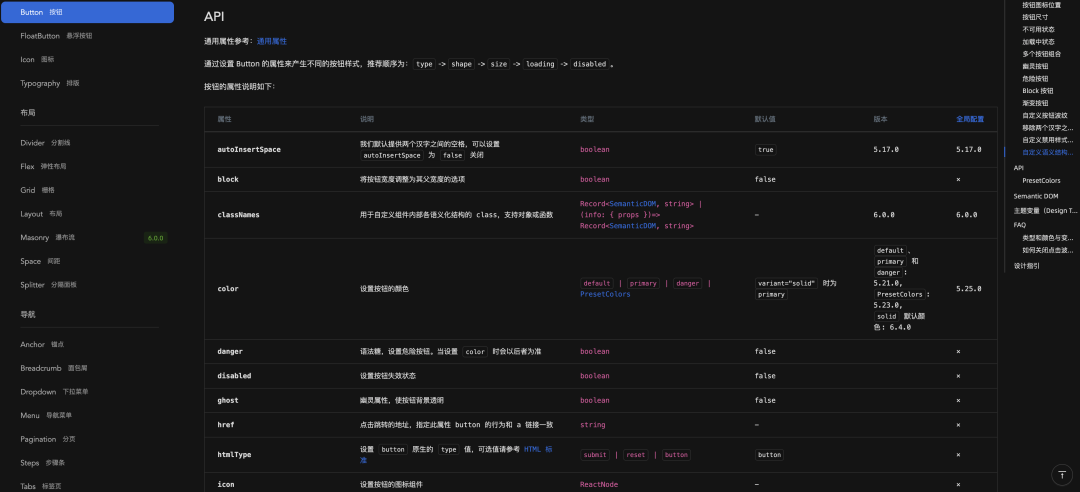Select Menu 导航菜单 in the sidebar

[x=87, y=416]
